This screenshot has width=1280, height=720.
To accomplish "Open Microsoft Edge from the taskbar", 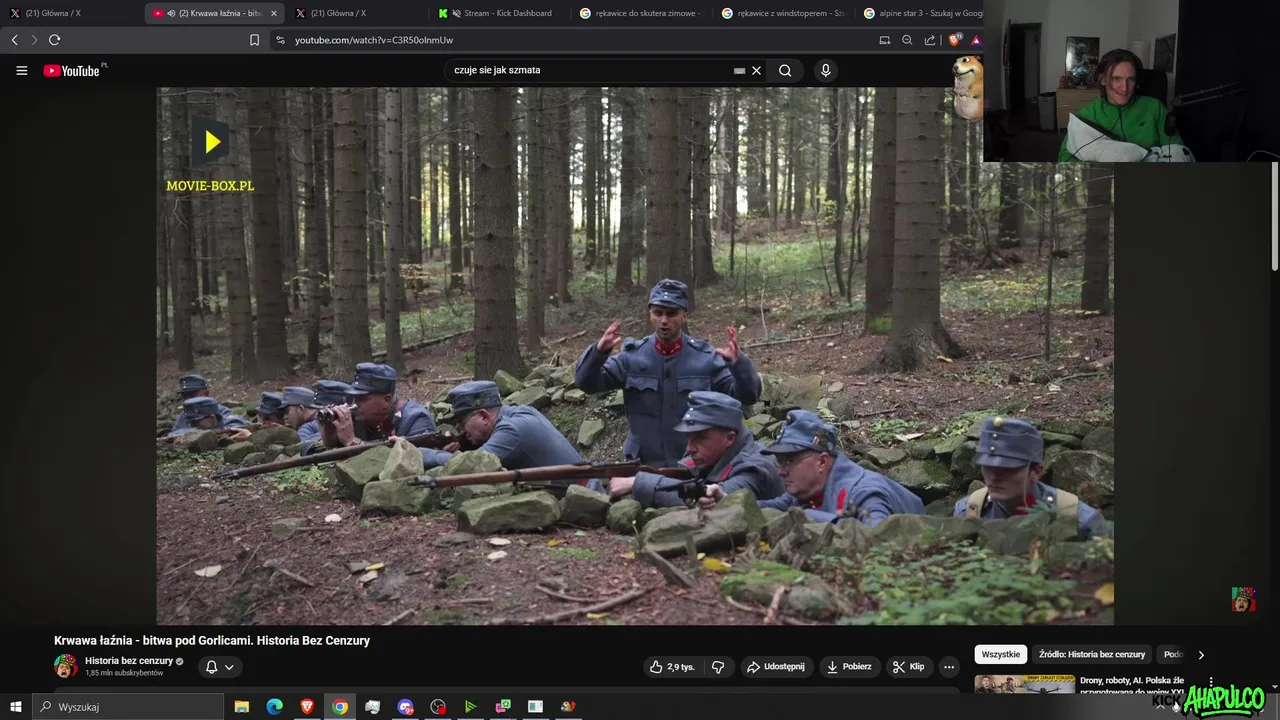I will click(x=274, y=706).
